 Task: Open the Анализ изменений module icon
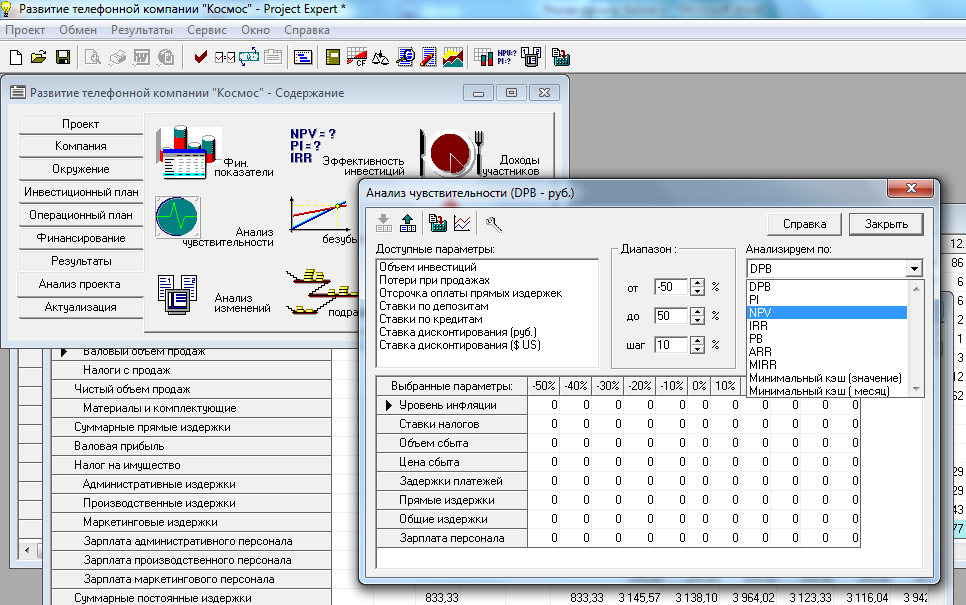[x=179, y=294]
